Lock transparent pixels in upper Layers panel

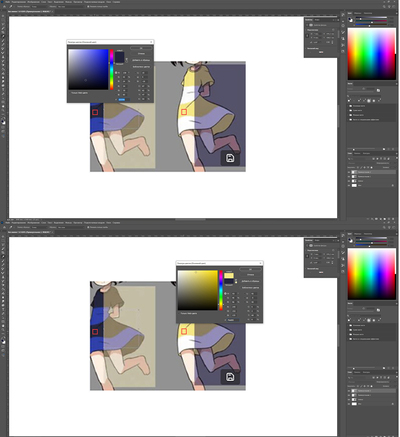coord(358,167)
